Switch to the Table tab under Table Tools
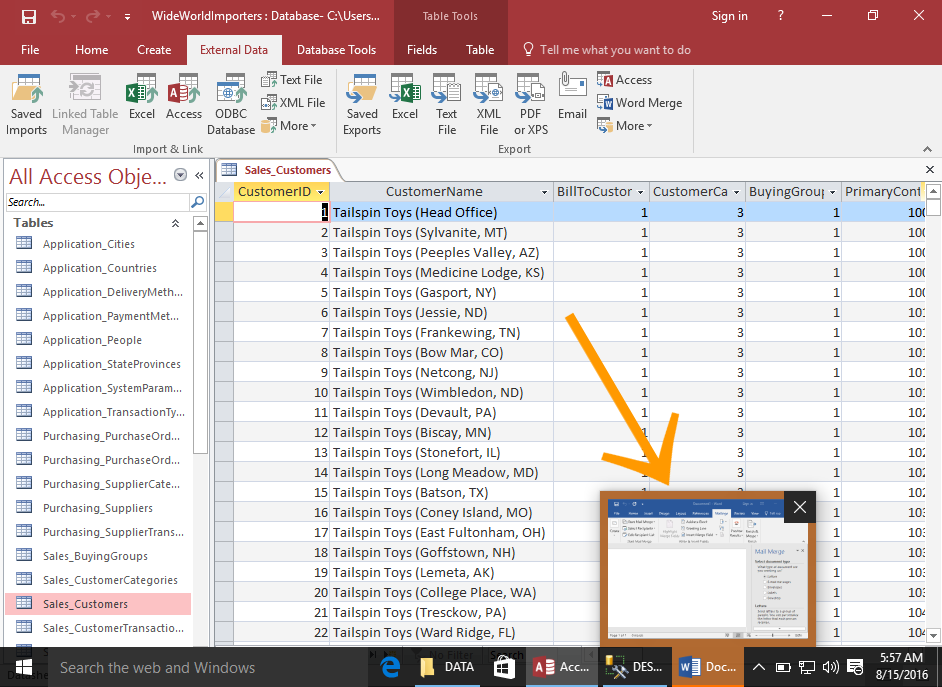Viewport: 942px width, 687px height. 480,50
